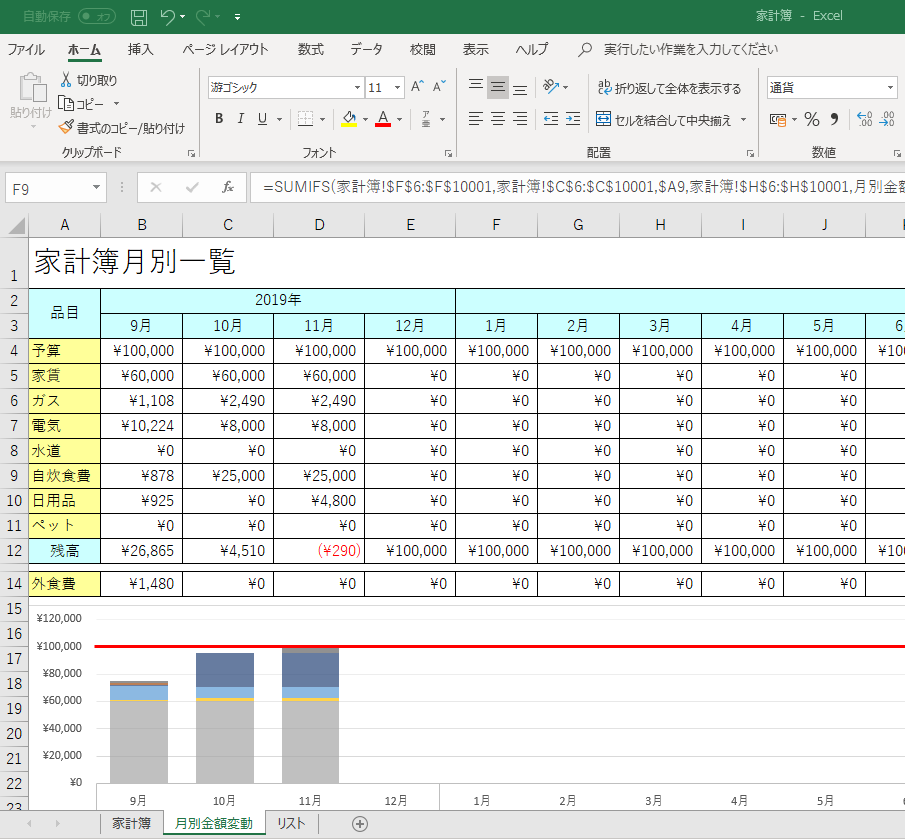The width and height of the screenshot is (905, 839).
Task: Open the 游ゴシック font name dropdown
Action: pos(357,88)
